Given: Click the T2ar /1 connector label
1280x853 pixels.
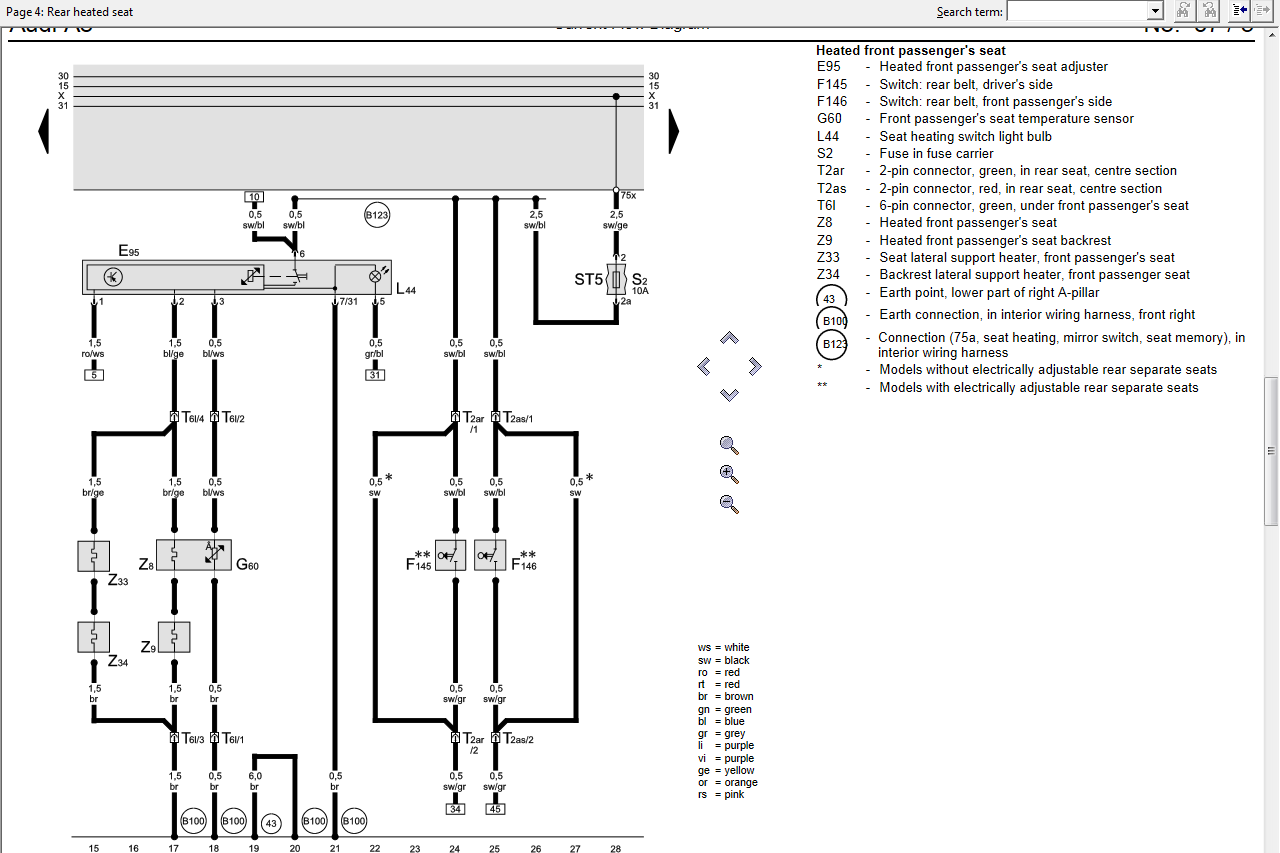Looking at the screenshot, I should coord(474,421).
